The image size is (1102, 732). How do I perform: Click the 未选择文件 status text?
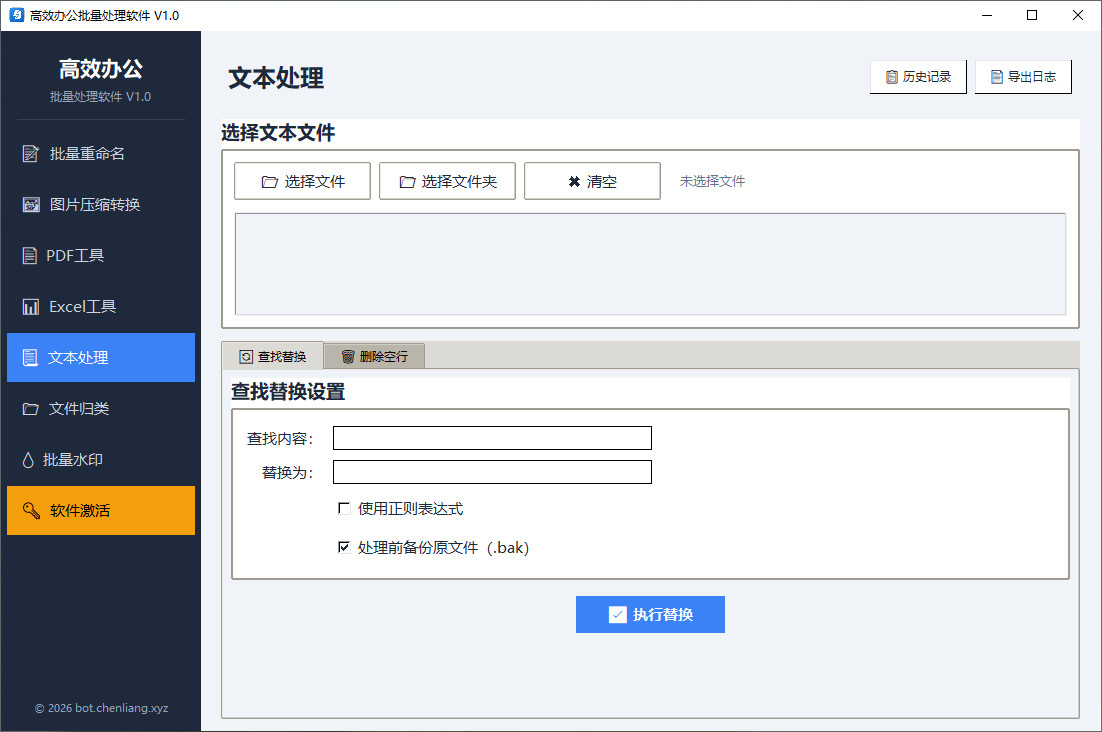(712, 181)
